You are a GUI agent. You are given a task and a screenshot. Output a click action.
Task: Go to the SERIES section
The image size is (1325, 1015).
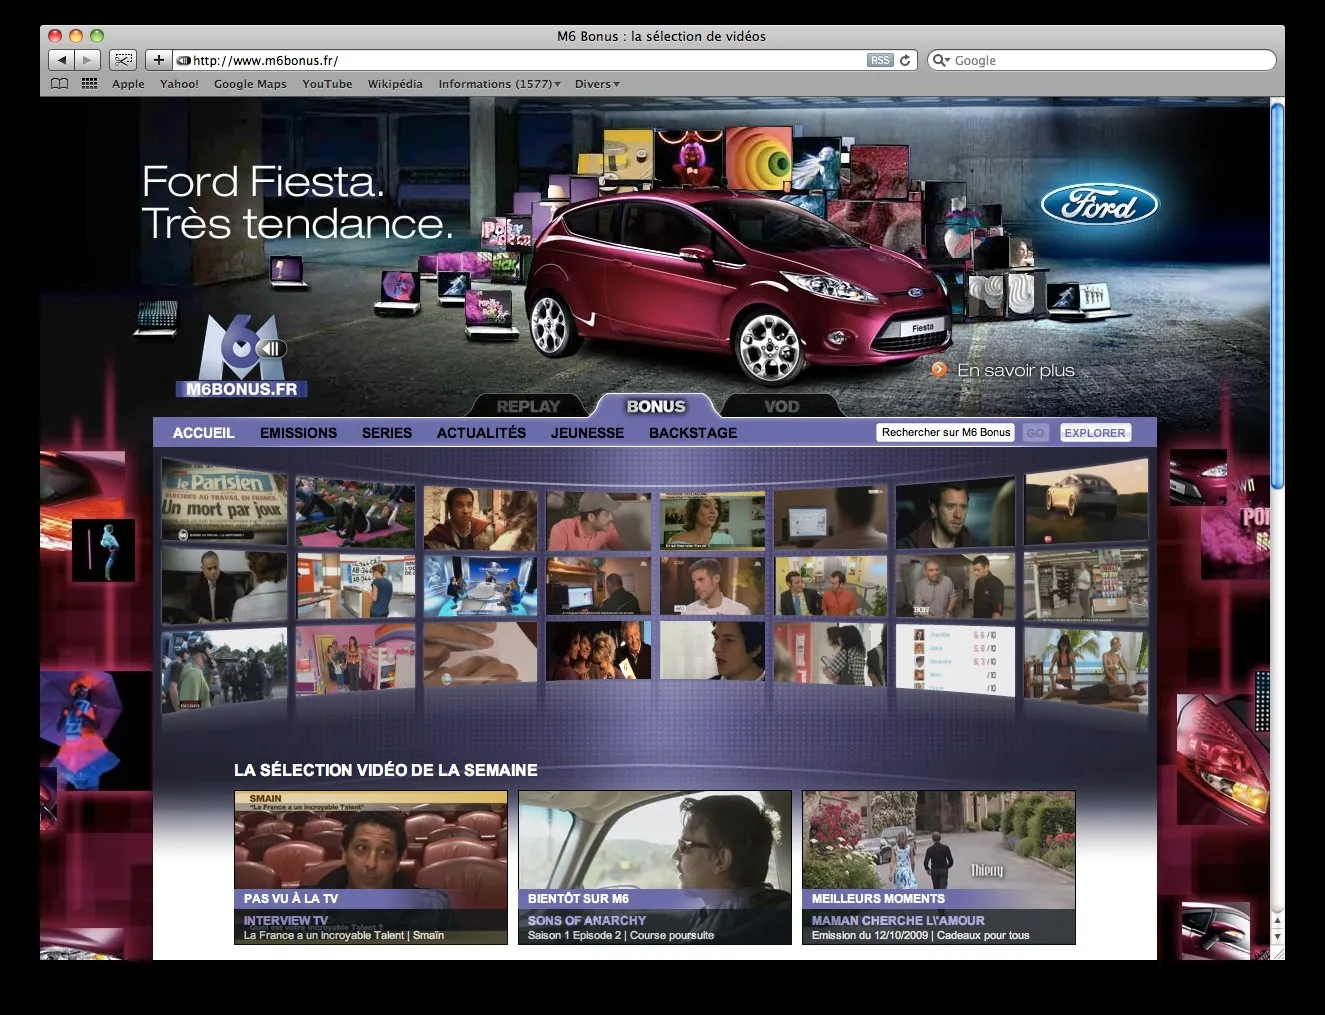[387, 433]
